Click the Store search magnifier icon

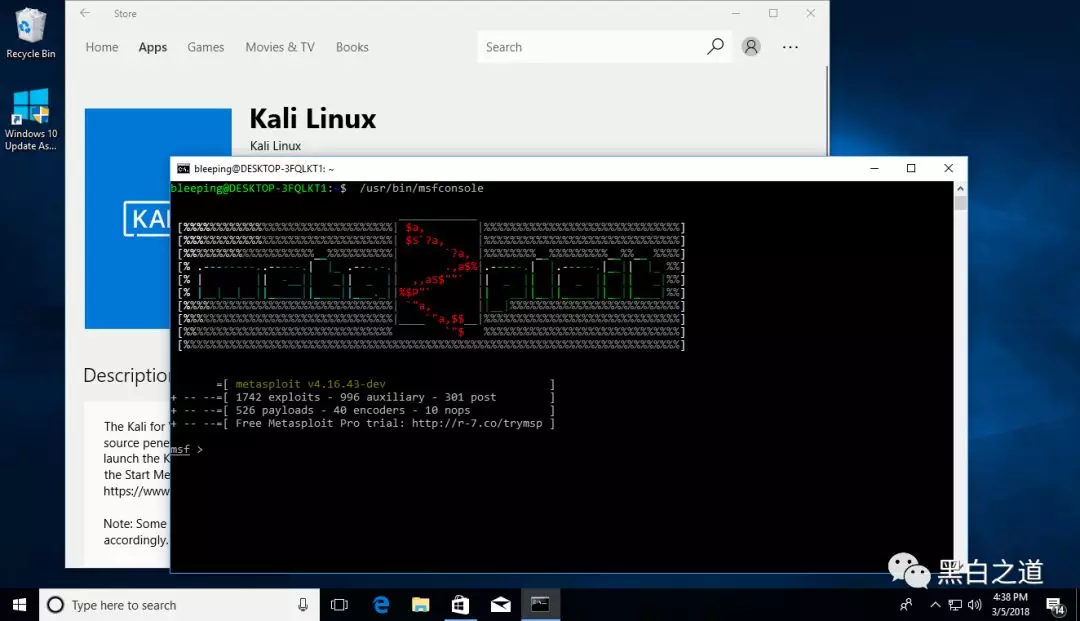point(714,47)
